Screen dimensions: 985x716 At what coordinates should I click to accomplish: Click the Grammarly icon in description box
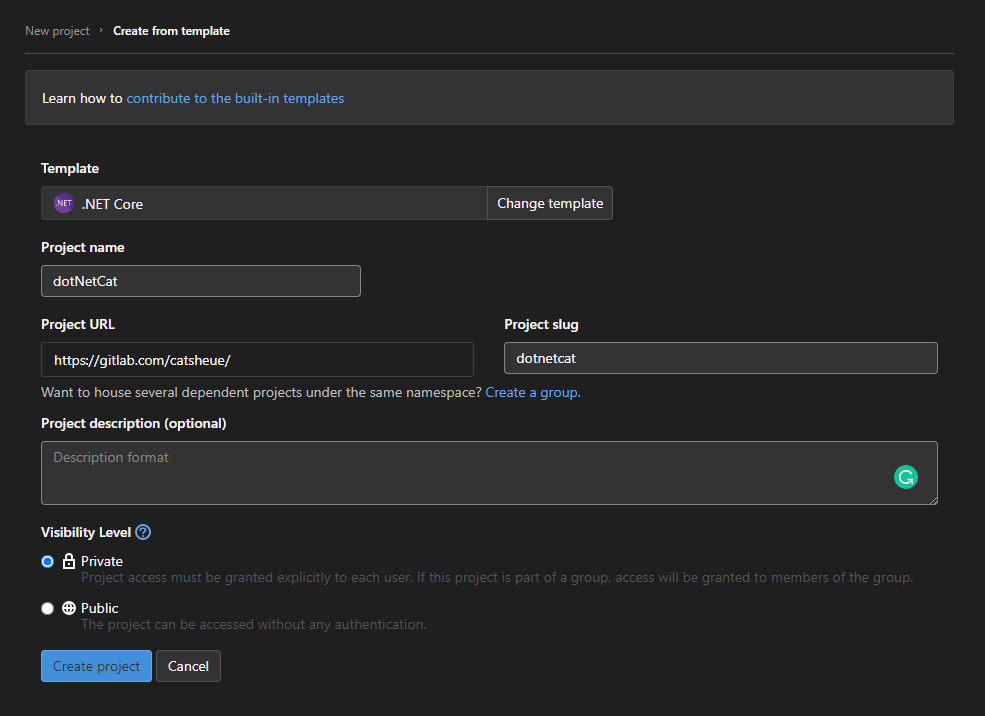(x=905, y=477)
